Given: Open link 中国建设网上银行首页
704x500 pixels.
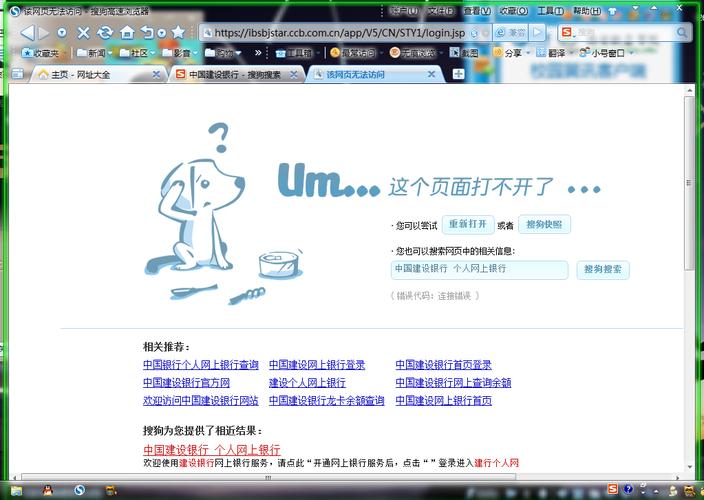Looking at the screenshot, I should tap(444, 400).
